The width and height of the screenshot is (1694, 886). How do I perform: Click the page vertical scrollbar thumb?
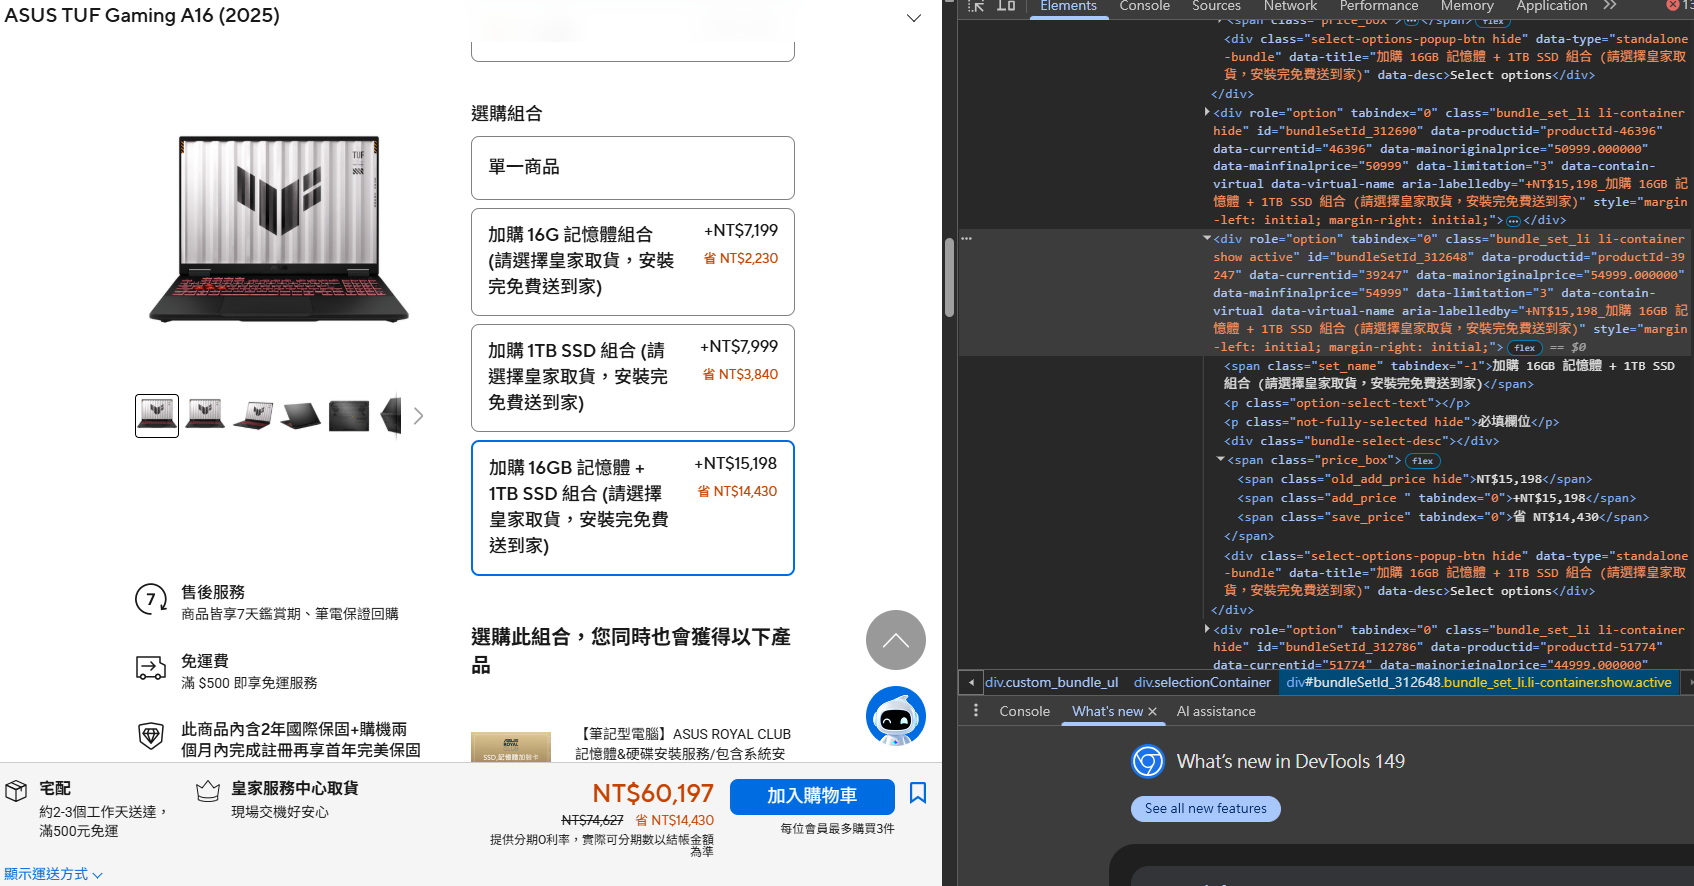(x=949, y=278)
